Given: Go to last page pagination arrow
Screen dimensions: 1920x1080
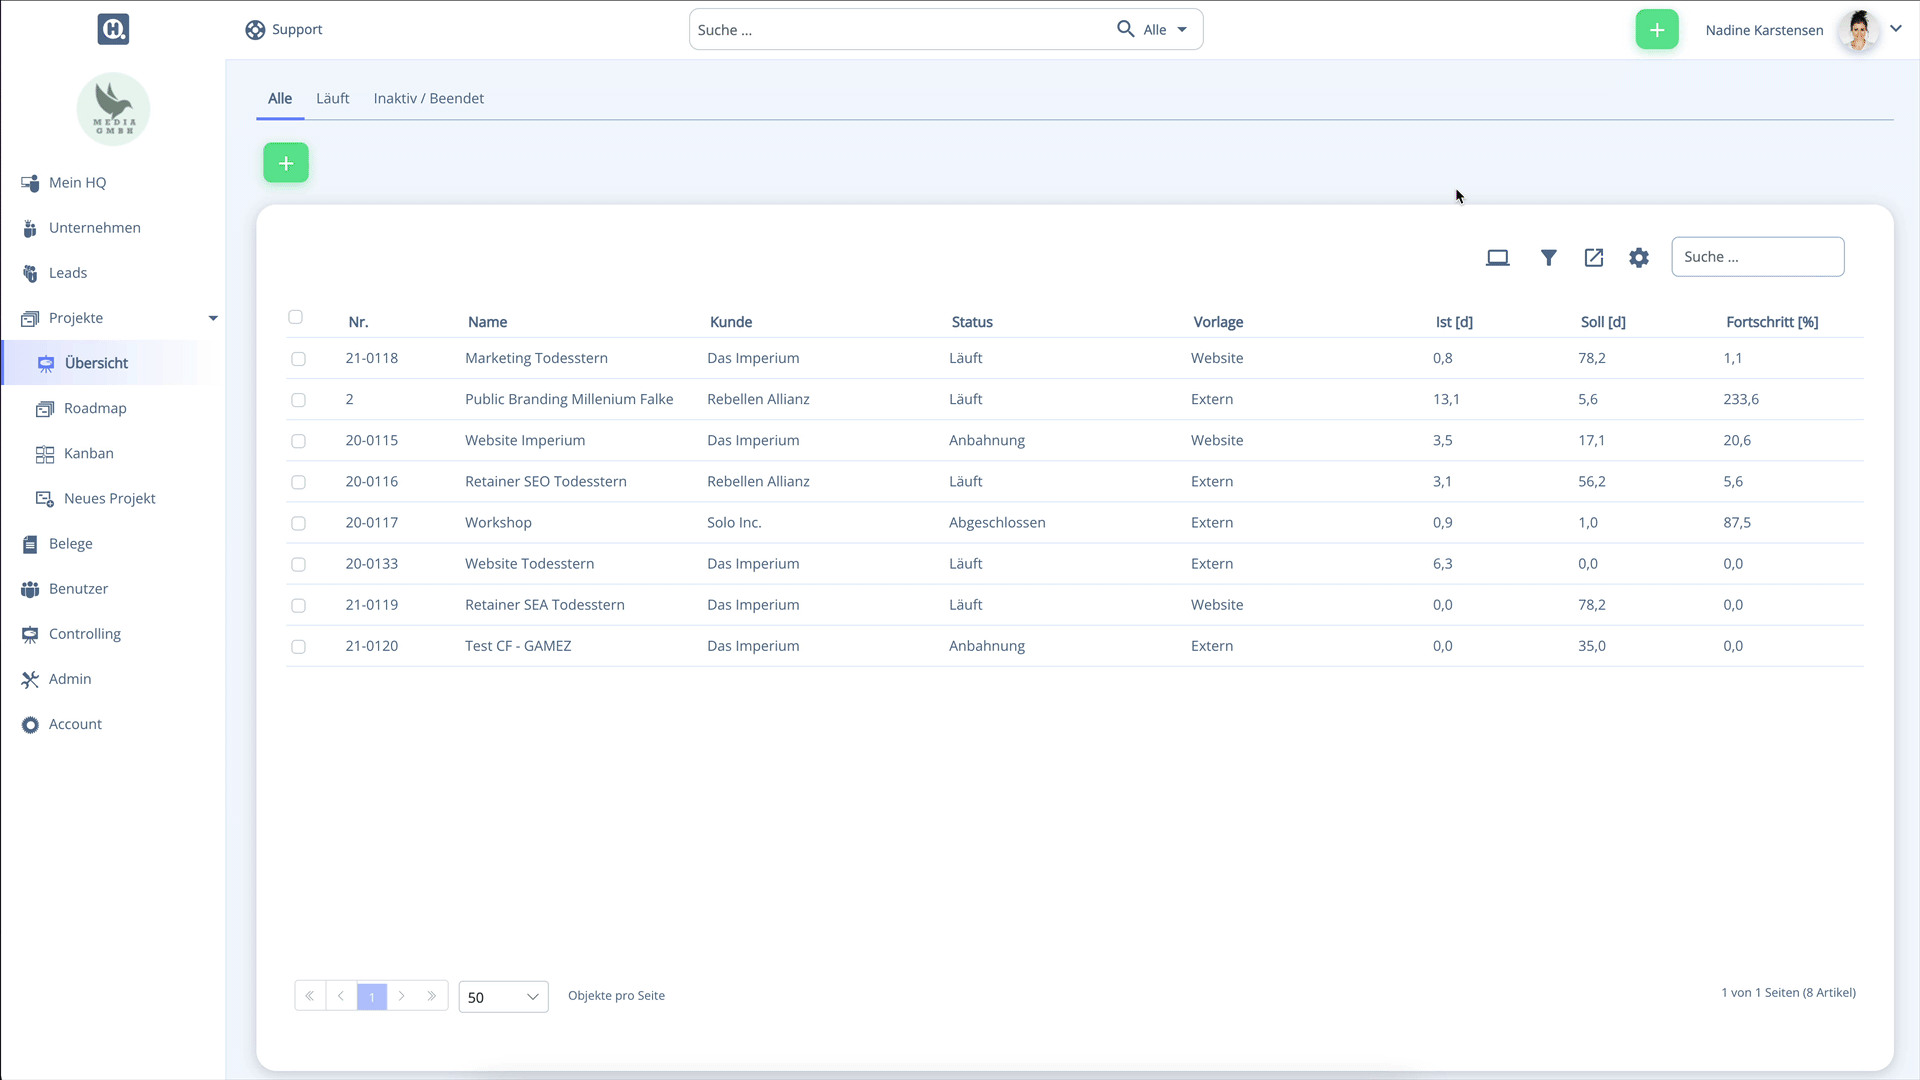Looking at the screenshot, I should [x=432, y=996].
